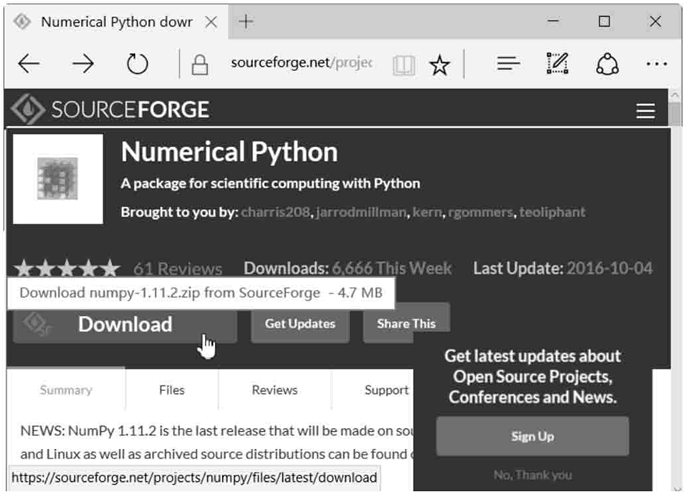Open Reading view book icon
Screen dimensions: 684x492
point(404,65)
